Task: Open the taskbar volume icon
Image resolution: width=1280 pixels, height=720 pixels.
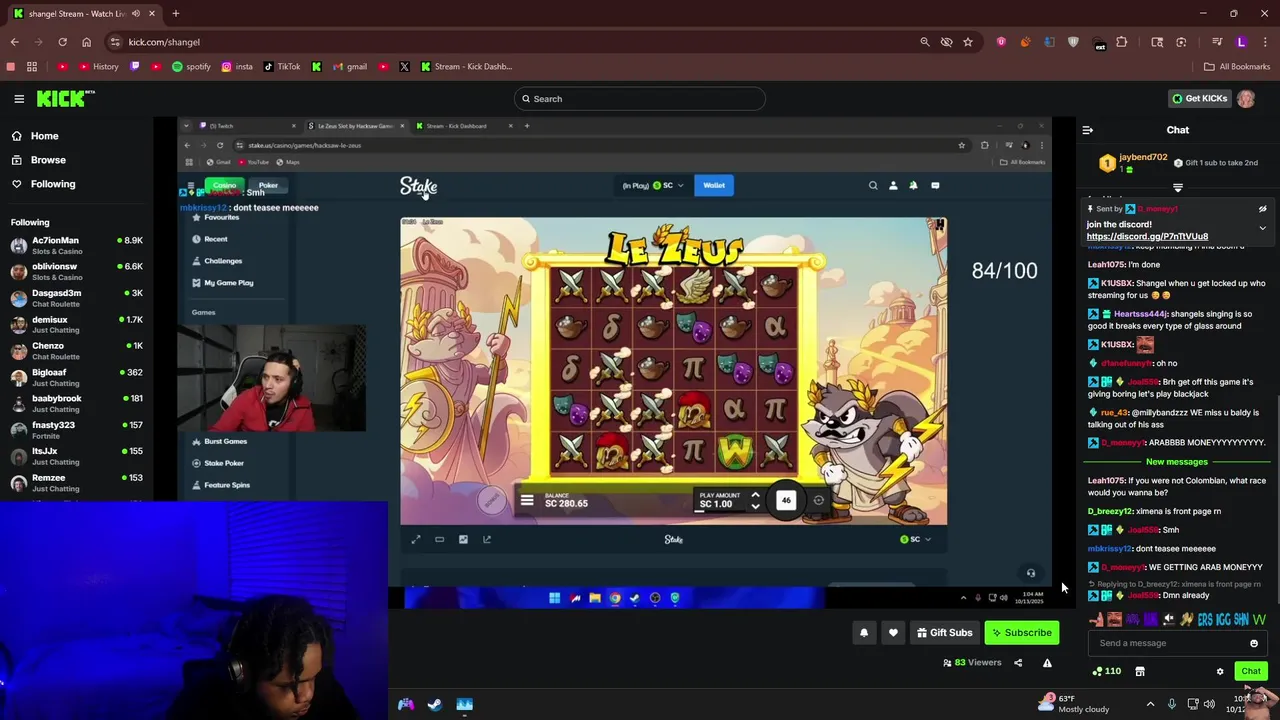Action: (1209, 705)
